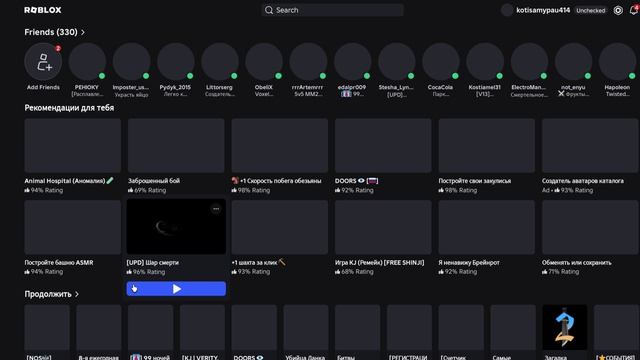Open friend rrrArtemrrr avatar
This screenshot has width=640, height=360.
[308, 62]
